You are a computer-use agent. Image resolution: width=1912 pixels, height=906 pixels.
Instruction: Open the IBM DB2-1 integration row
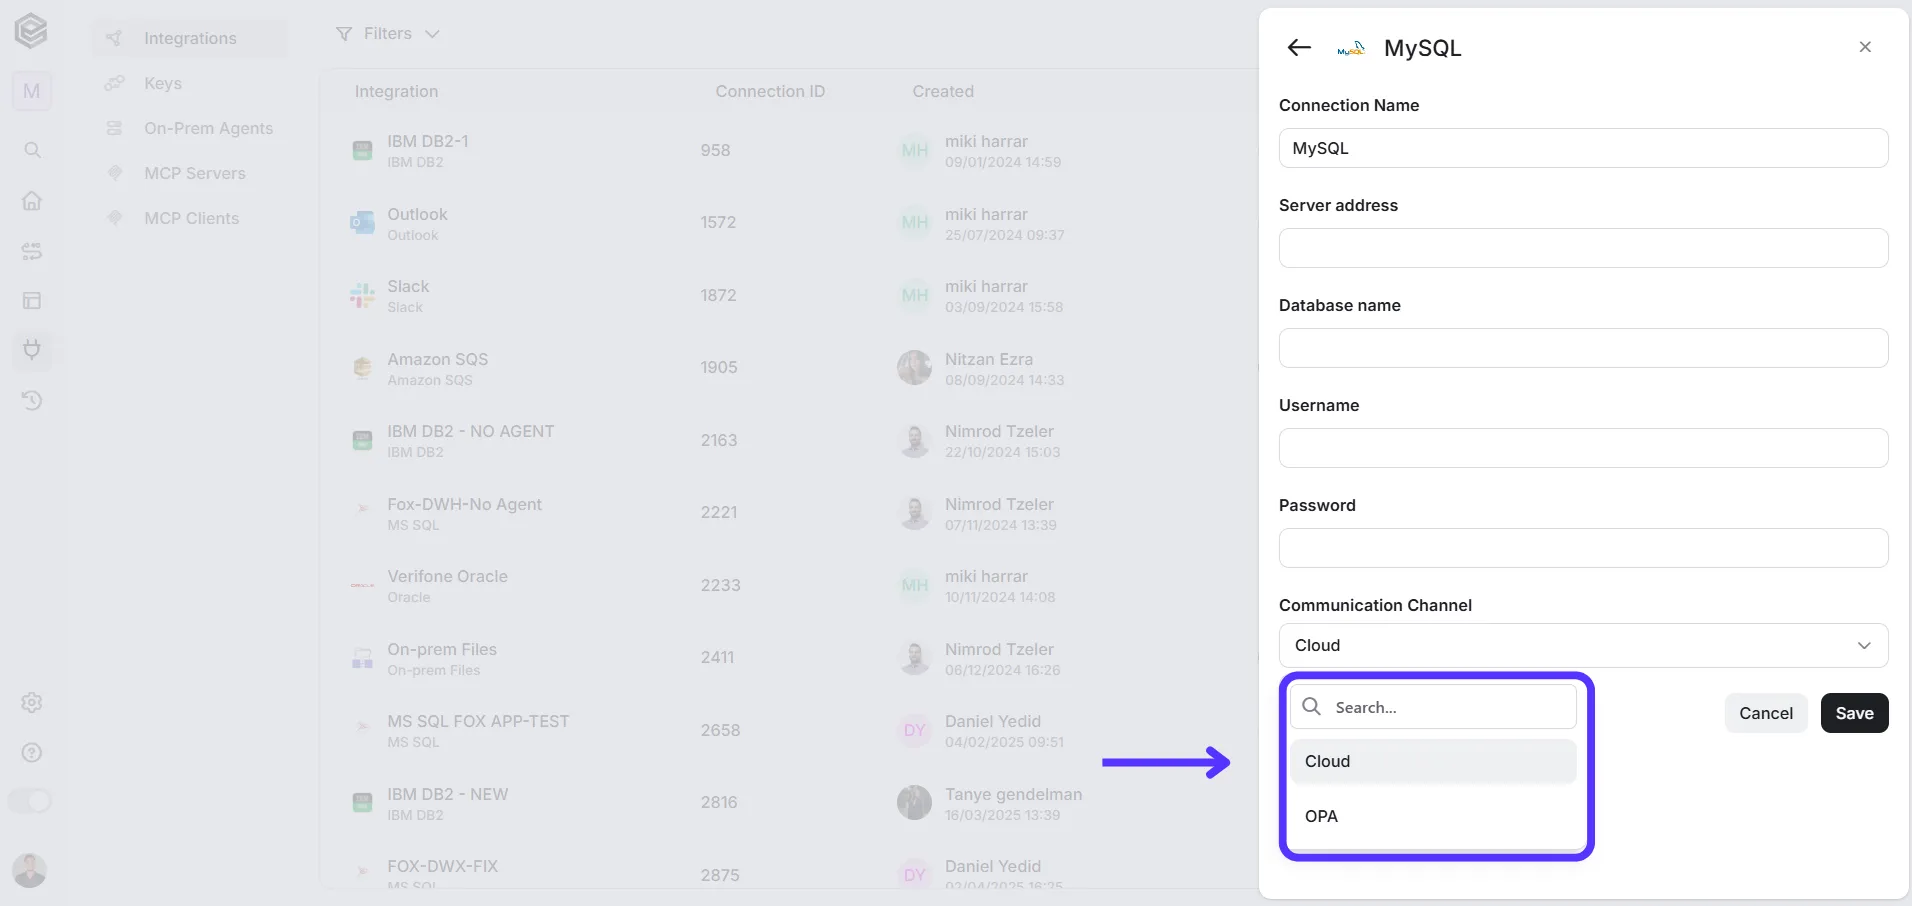pyautogui.click(x=788, y=150)
